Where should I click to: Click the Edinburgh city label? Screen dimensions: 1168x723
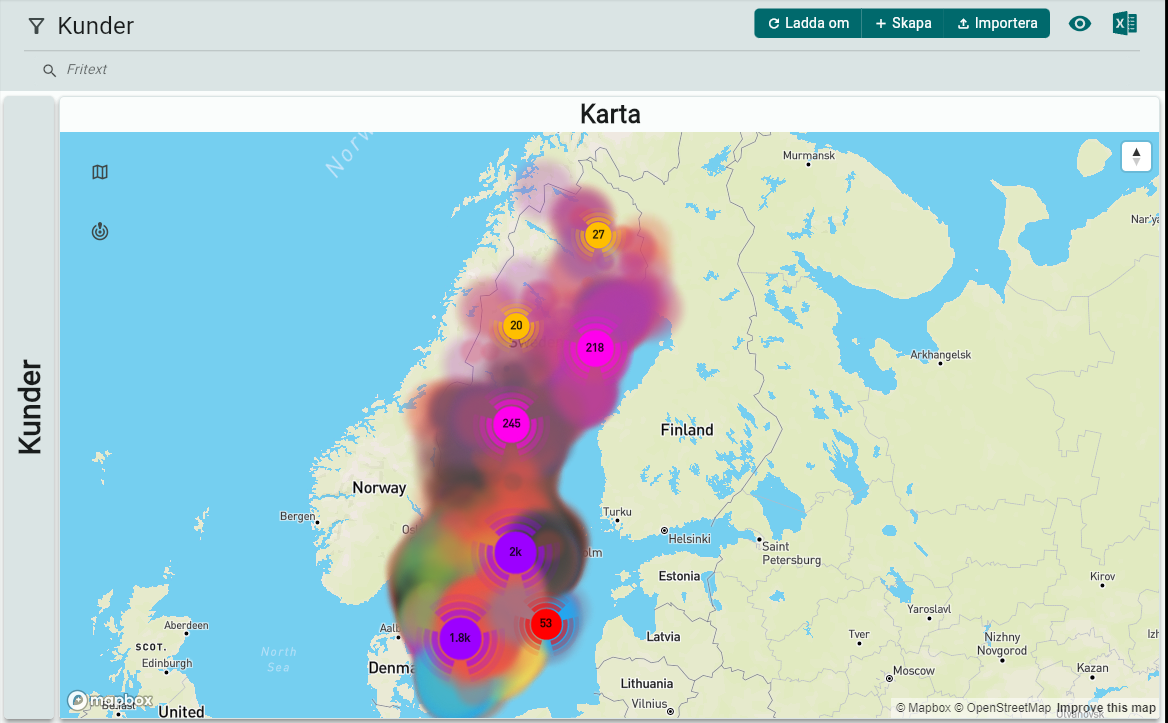[167, 663]
